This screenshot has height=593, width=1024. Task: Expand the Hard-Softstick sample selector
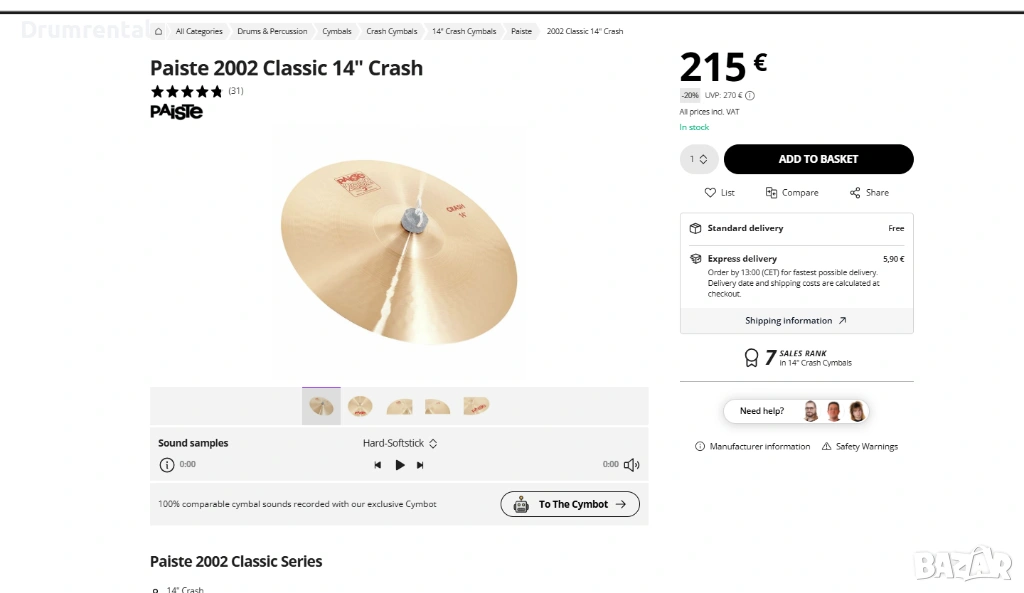coord(400,443)
